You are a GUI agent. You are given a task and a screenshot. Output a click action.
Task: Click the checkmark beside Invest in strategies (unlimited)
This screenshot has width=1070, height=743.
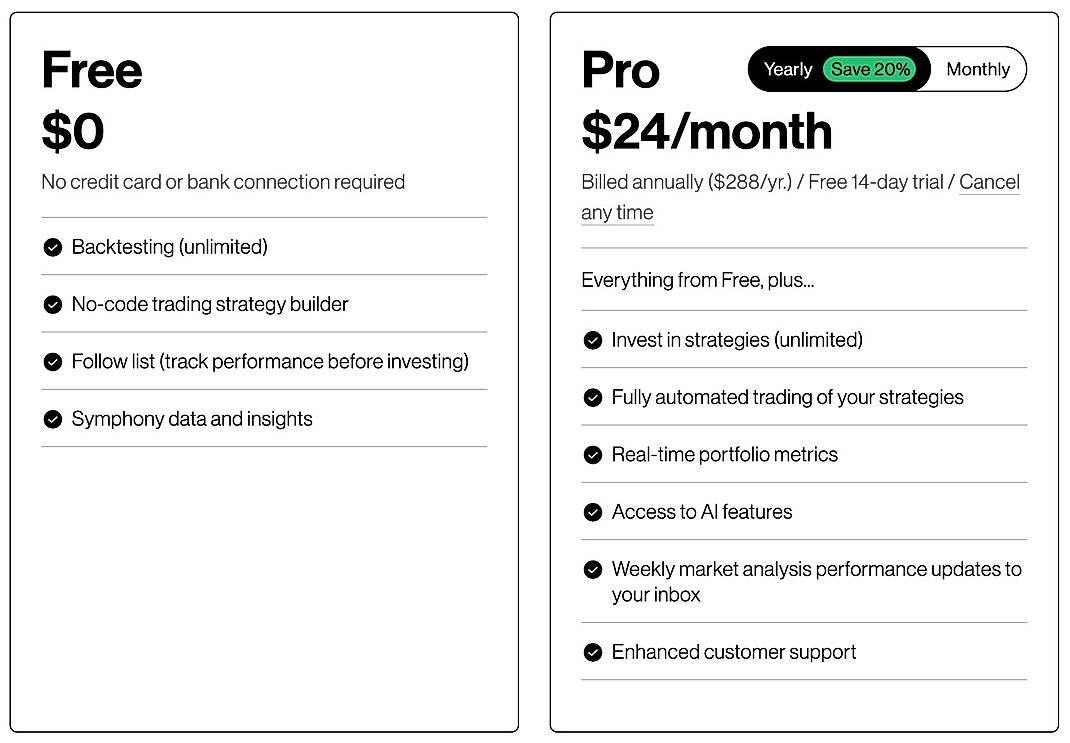(591, 340)
